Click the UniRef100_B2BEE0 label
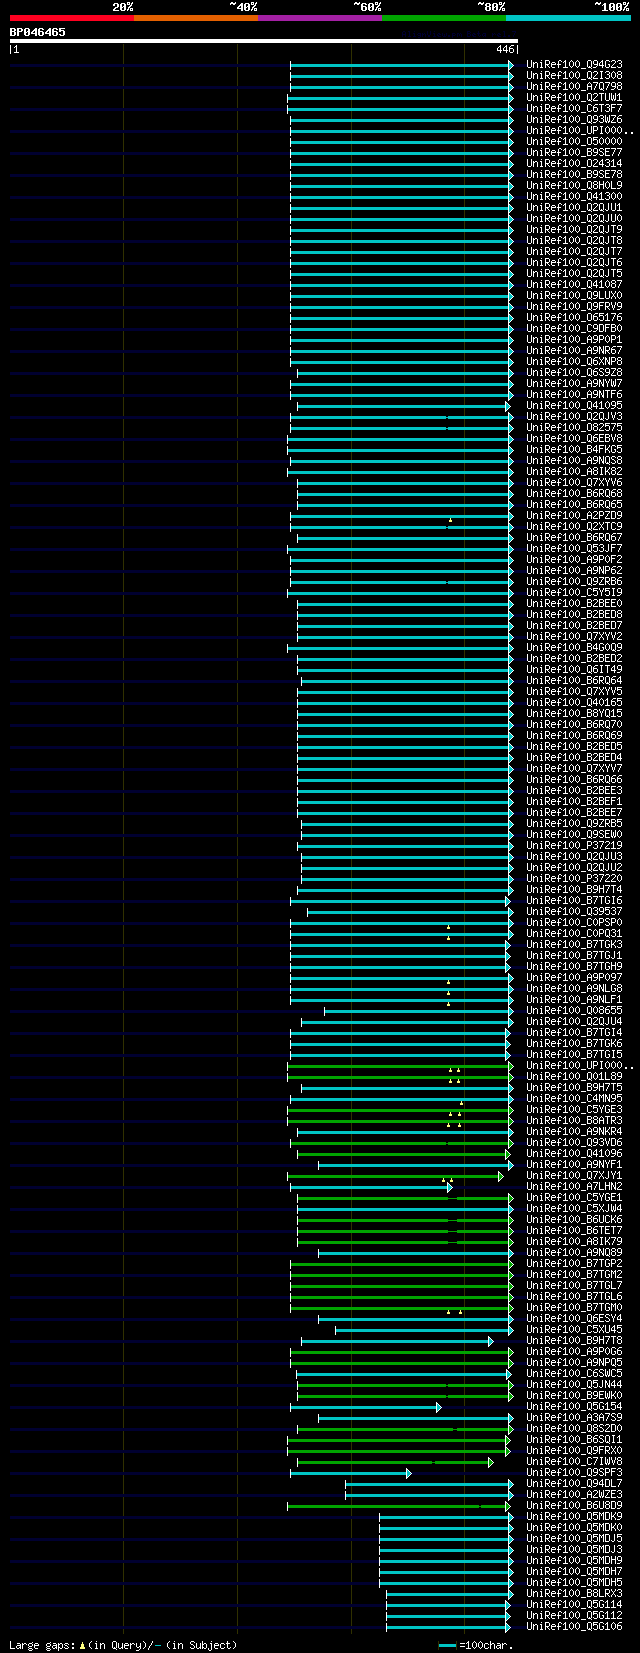The height and width of the screenshot is (1653, 640). (x=574, y=603)
